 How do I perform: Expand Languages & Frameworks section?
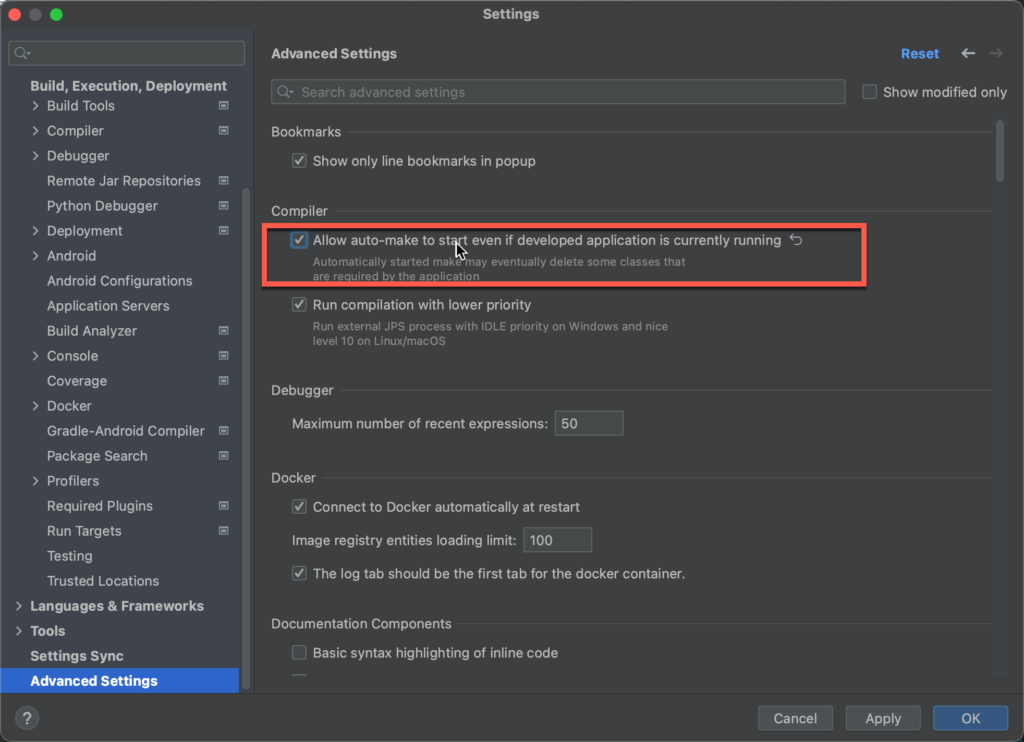19,606
